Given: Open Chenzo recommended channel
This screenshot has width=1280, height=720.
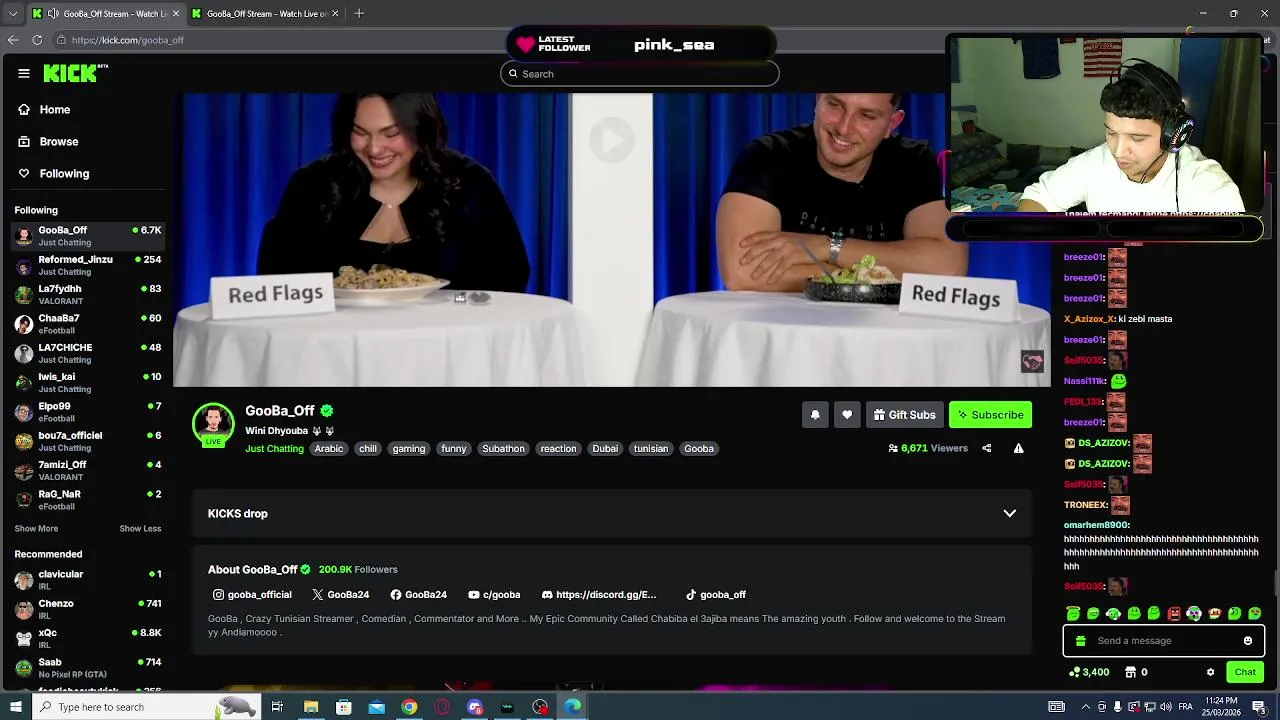Looking at the screenshot, I should [x=88, y=609].
